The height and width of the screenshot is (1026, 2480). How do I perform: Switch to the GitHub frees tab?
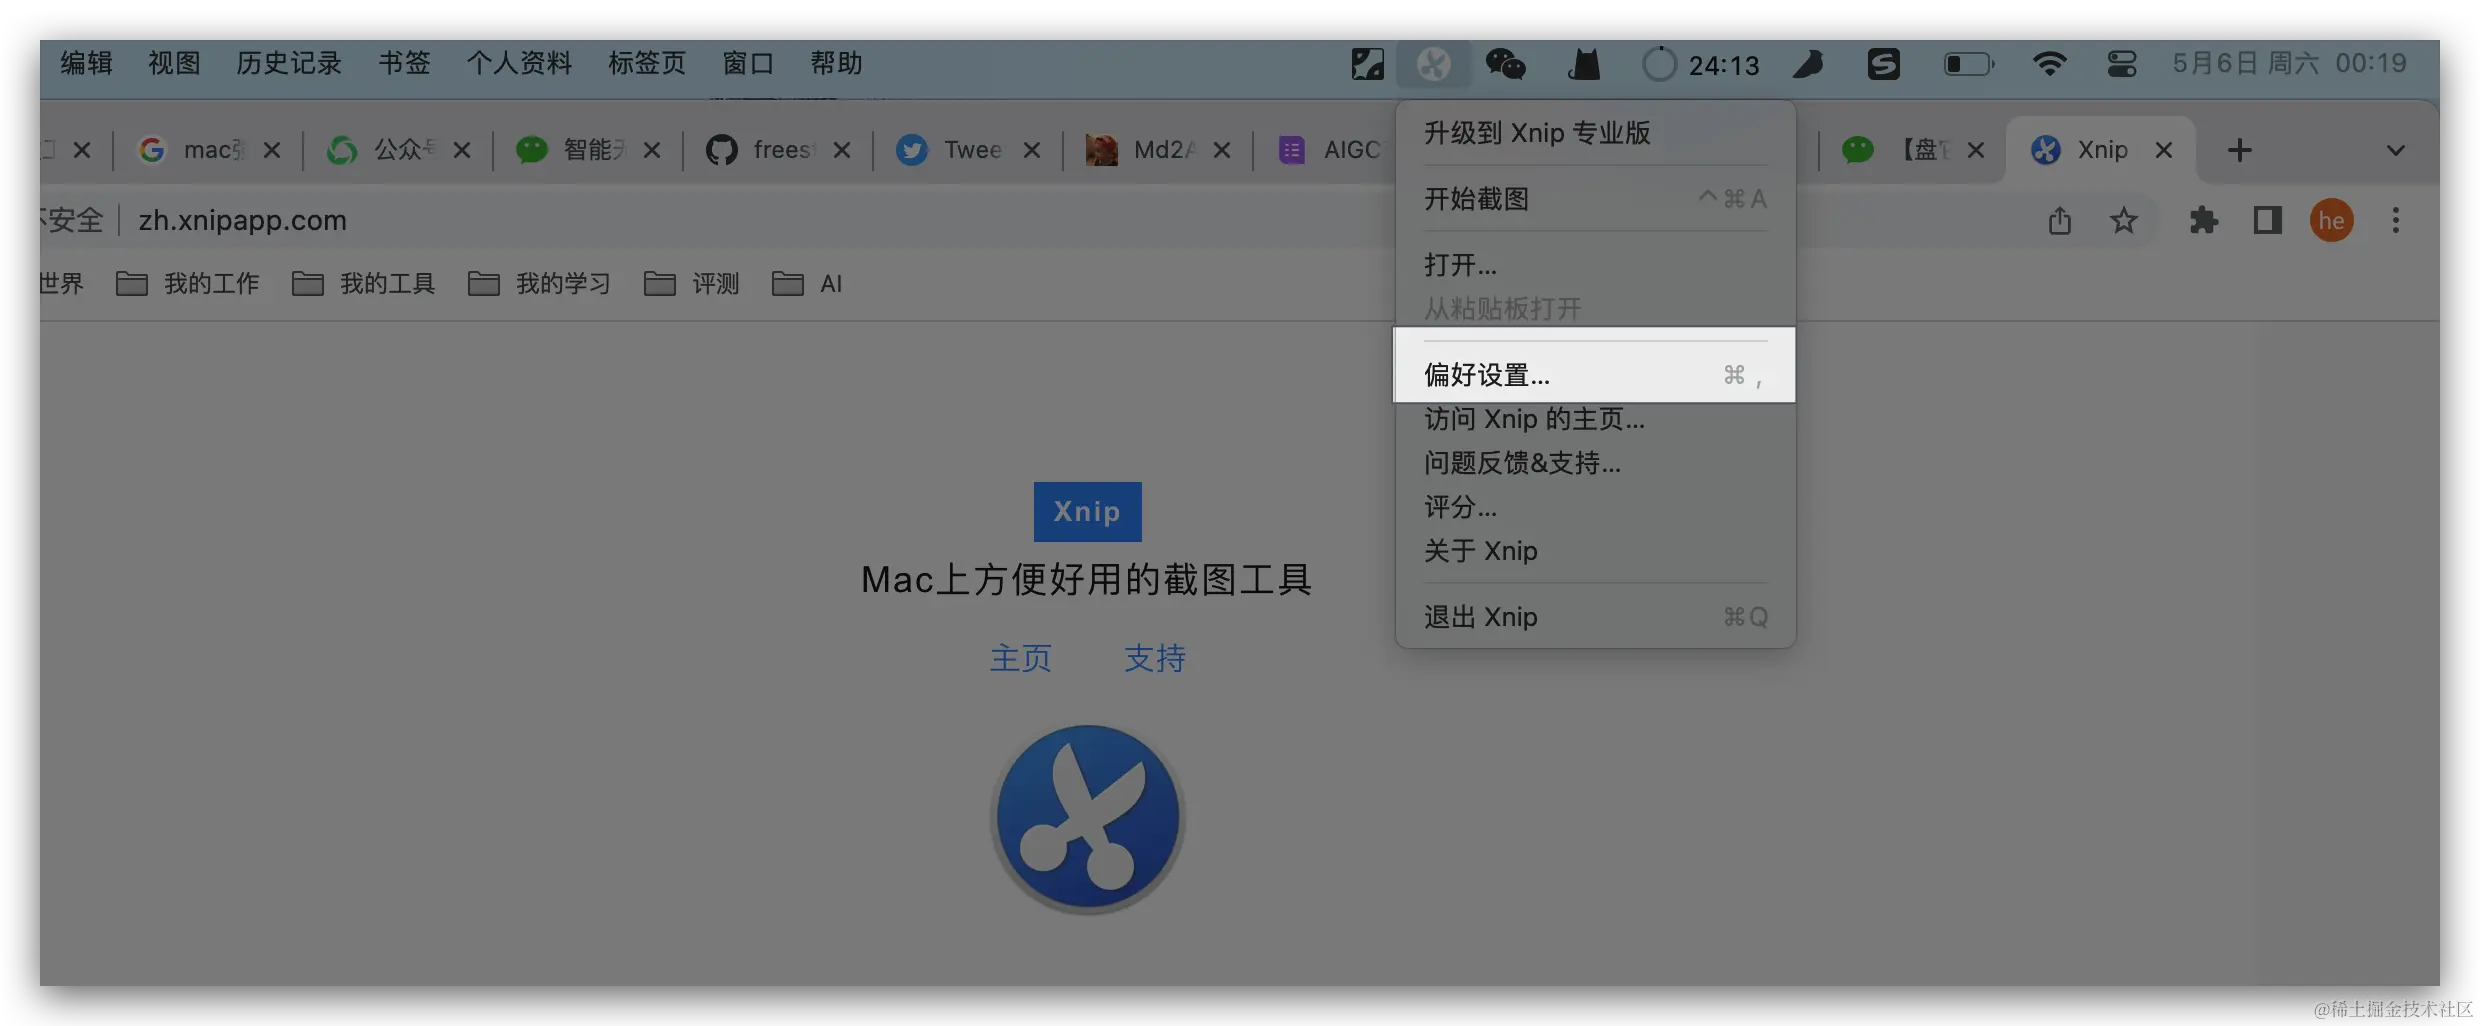point(776,150)
